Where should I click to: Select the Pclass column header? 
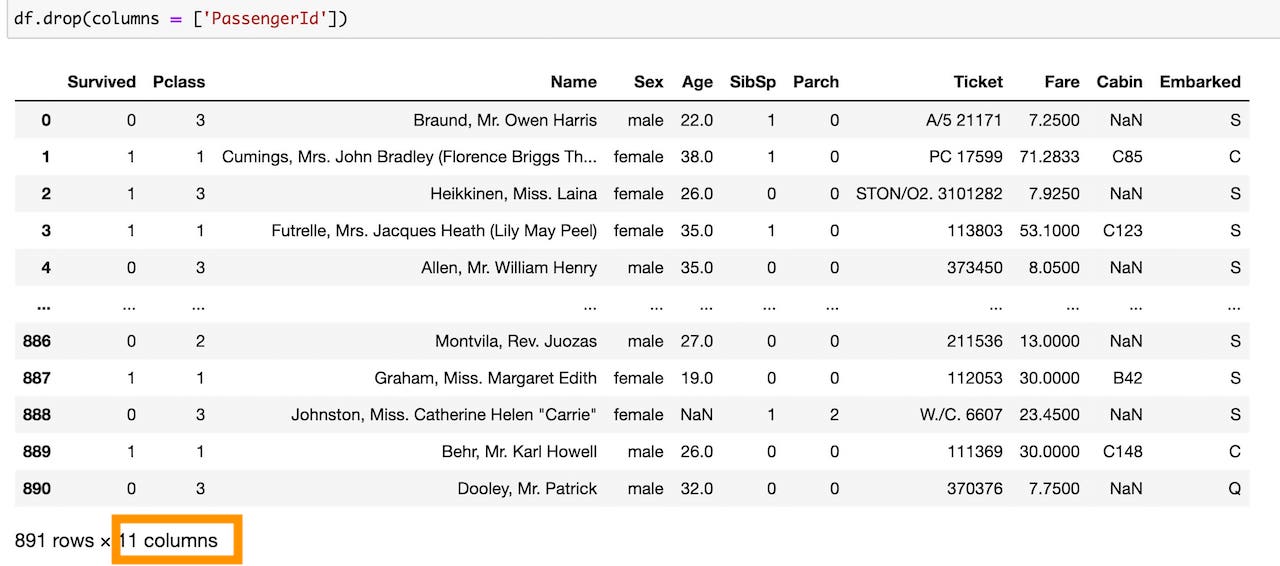coord(179,82)
